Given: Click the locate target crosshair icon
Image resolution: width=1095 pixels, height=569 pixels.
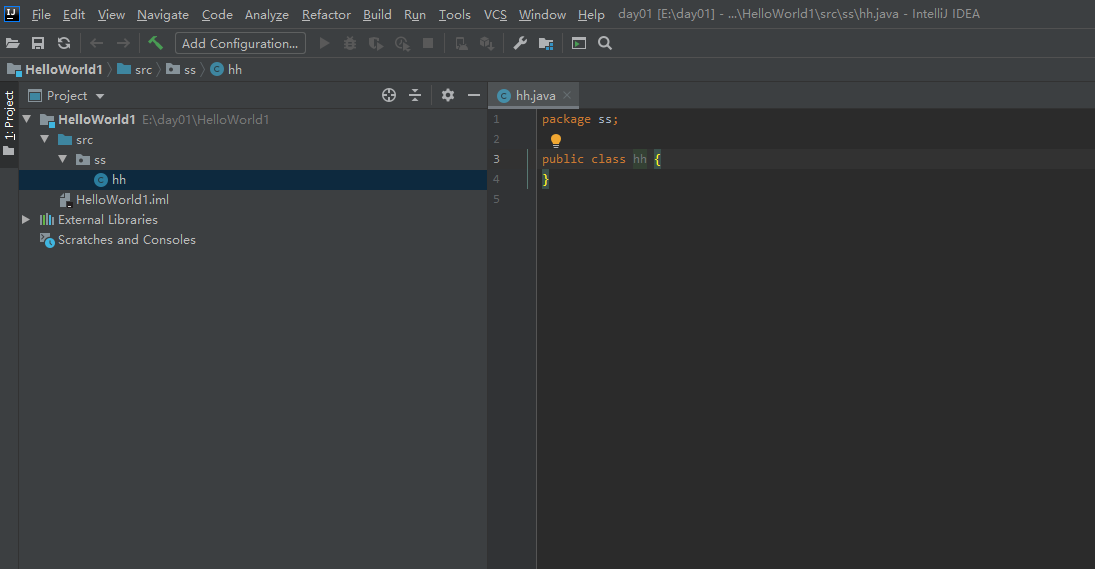Looking at the screenshot, I should pos(389,96).
